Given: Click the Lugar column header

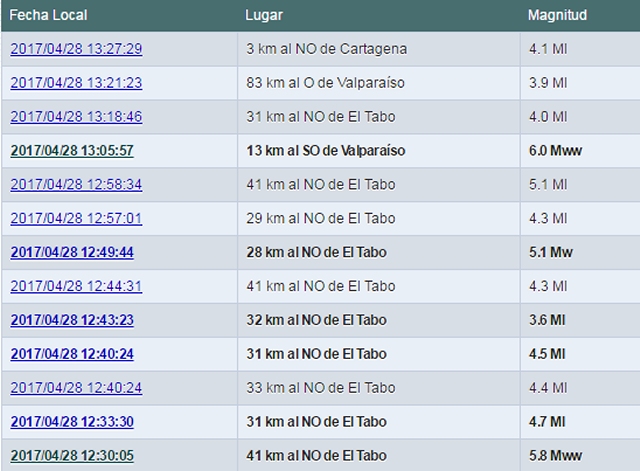Looking at the screenshot, I should point(264,16).
